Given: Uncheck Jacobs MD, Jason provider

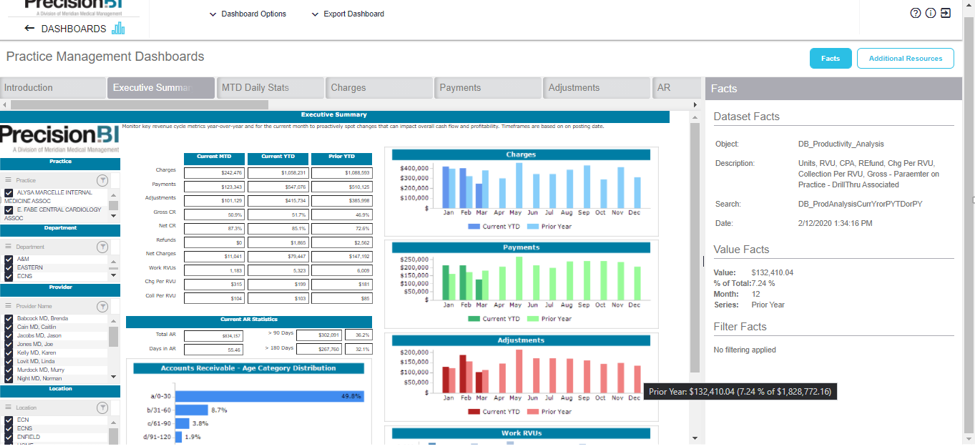Looking at the screenshot, I should tap(9, 336).
